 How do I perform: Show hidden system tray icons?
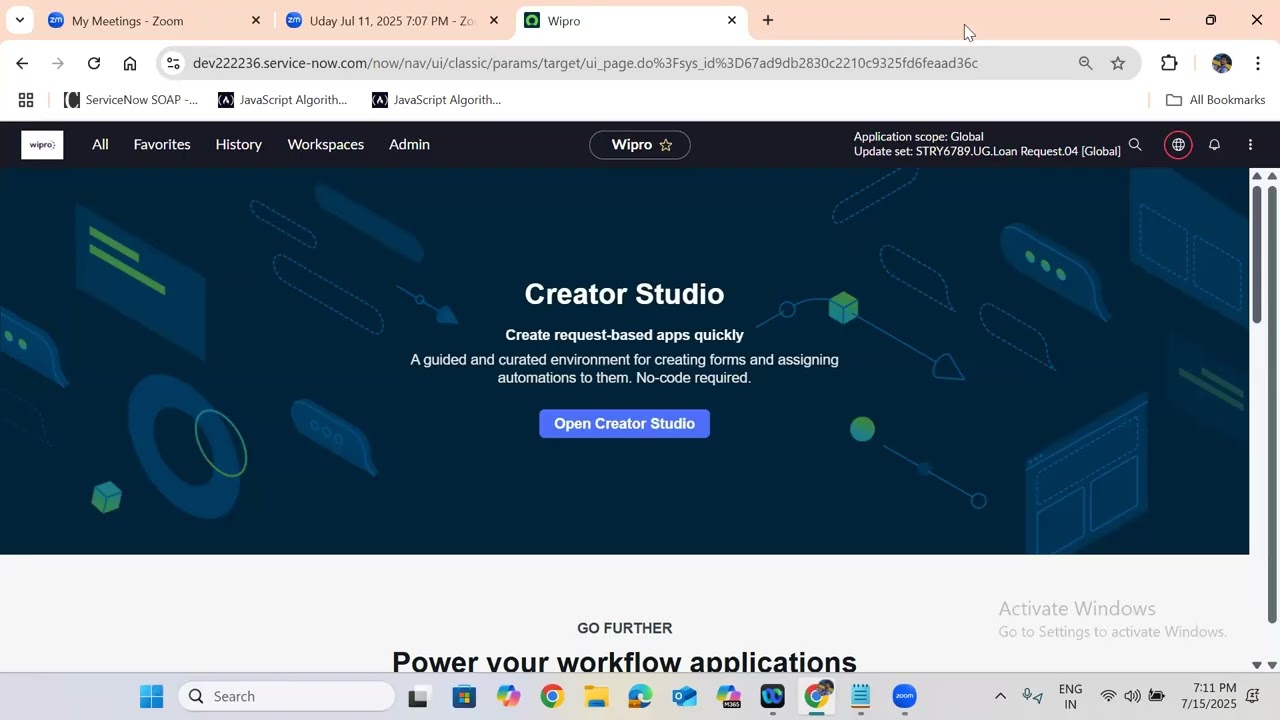(x=1000, y=696)
